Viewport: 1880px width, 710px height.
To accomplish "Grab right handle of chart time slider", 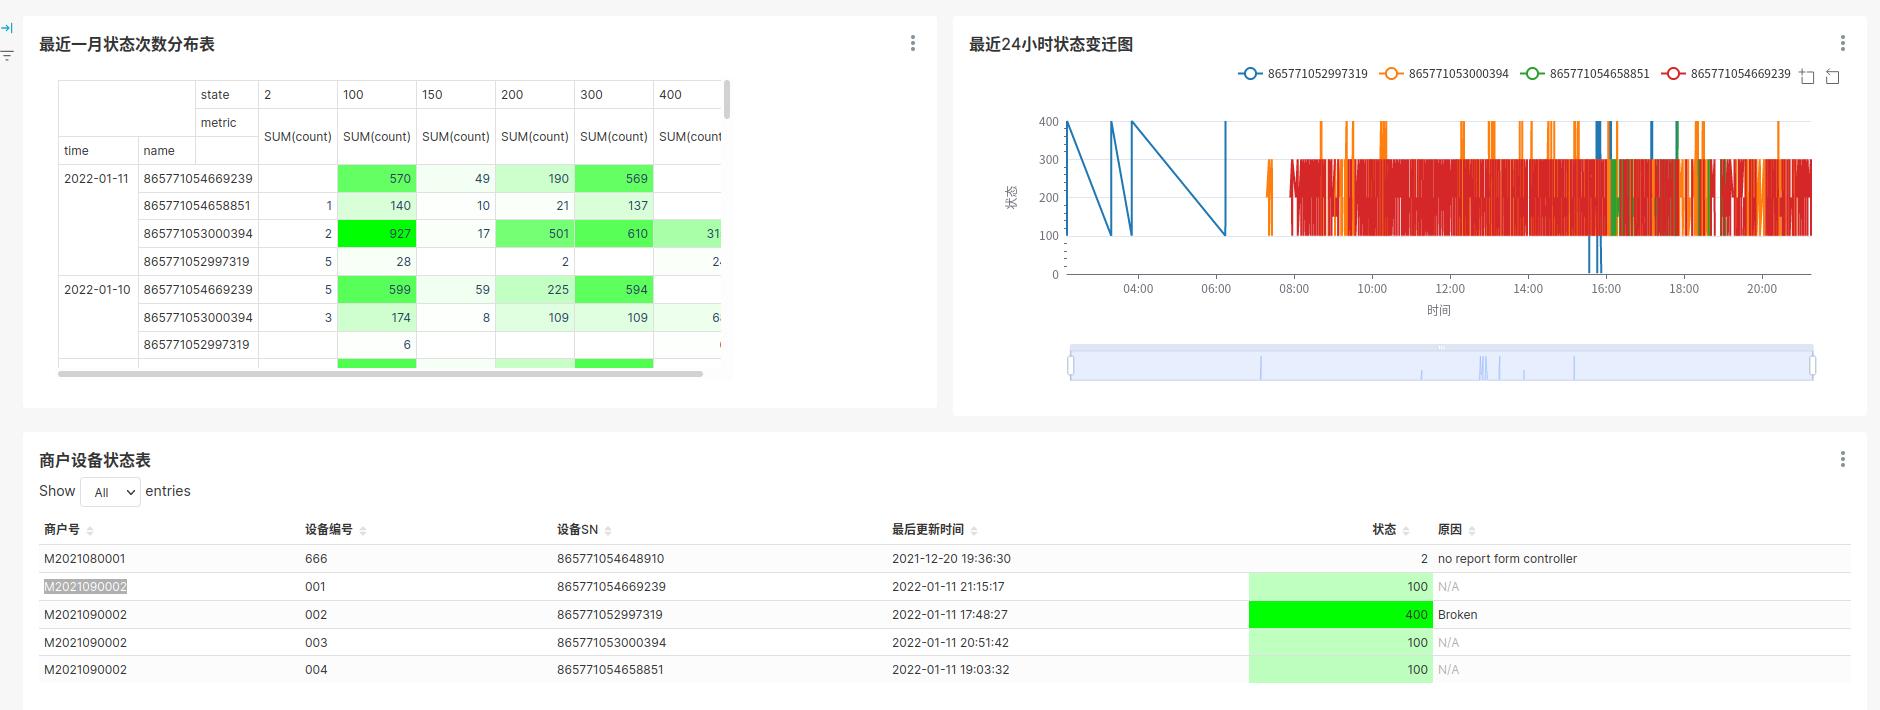I will [x=1813, y=366].
